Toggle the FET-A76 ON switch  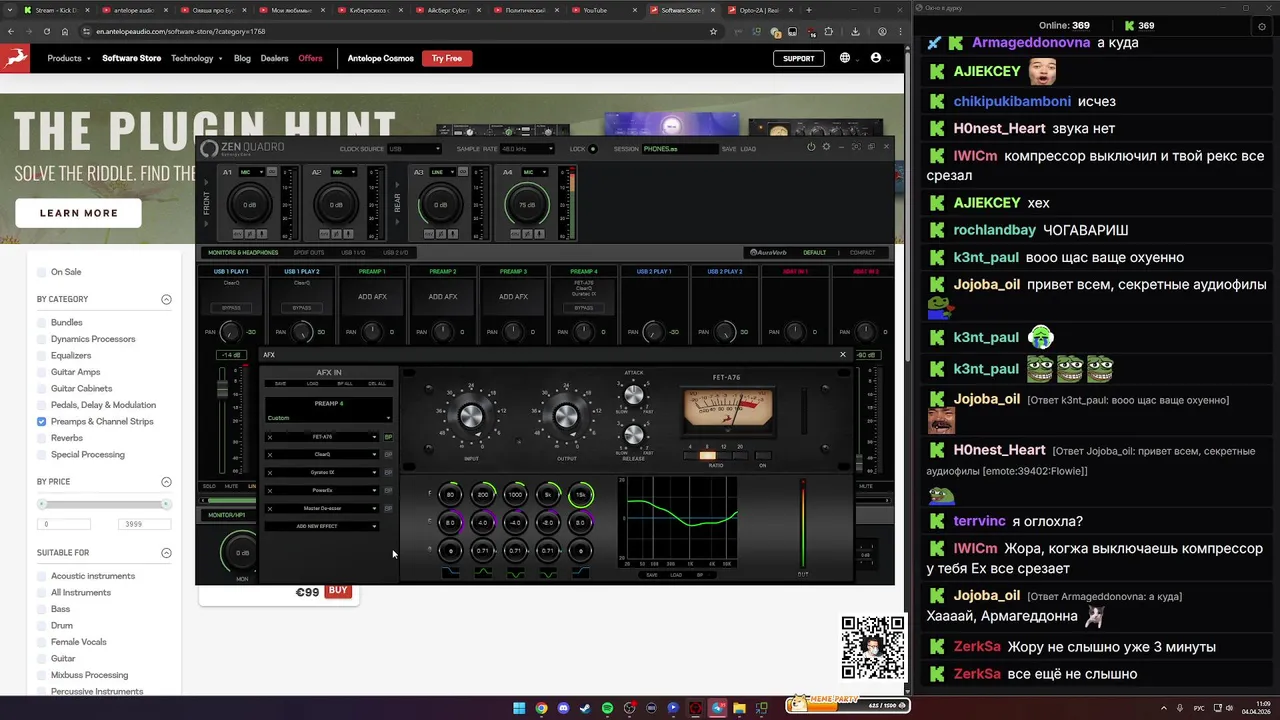pos(763,456)
